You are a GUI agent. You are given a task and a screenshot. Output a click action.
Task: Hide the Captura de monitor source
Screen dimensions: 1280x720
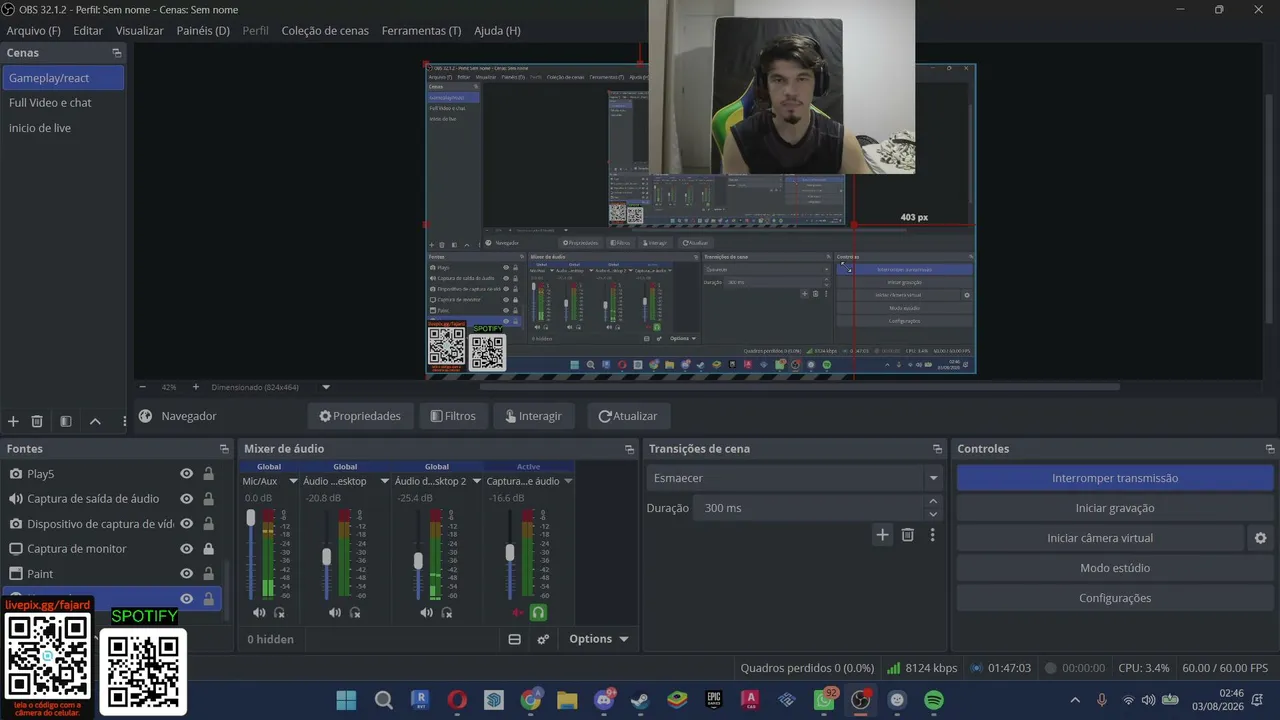click(x=186, y=549)
